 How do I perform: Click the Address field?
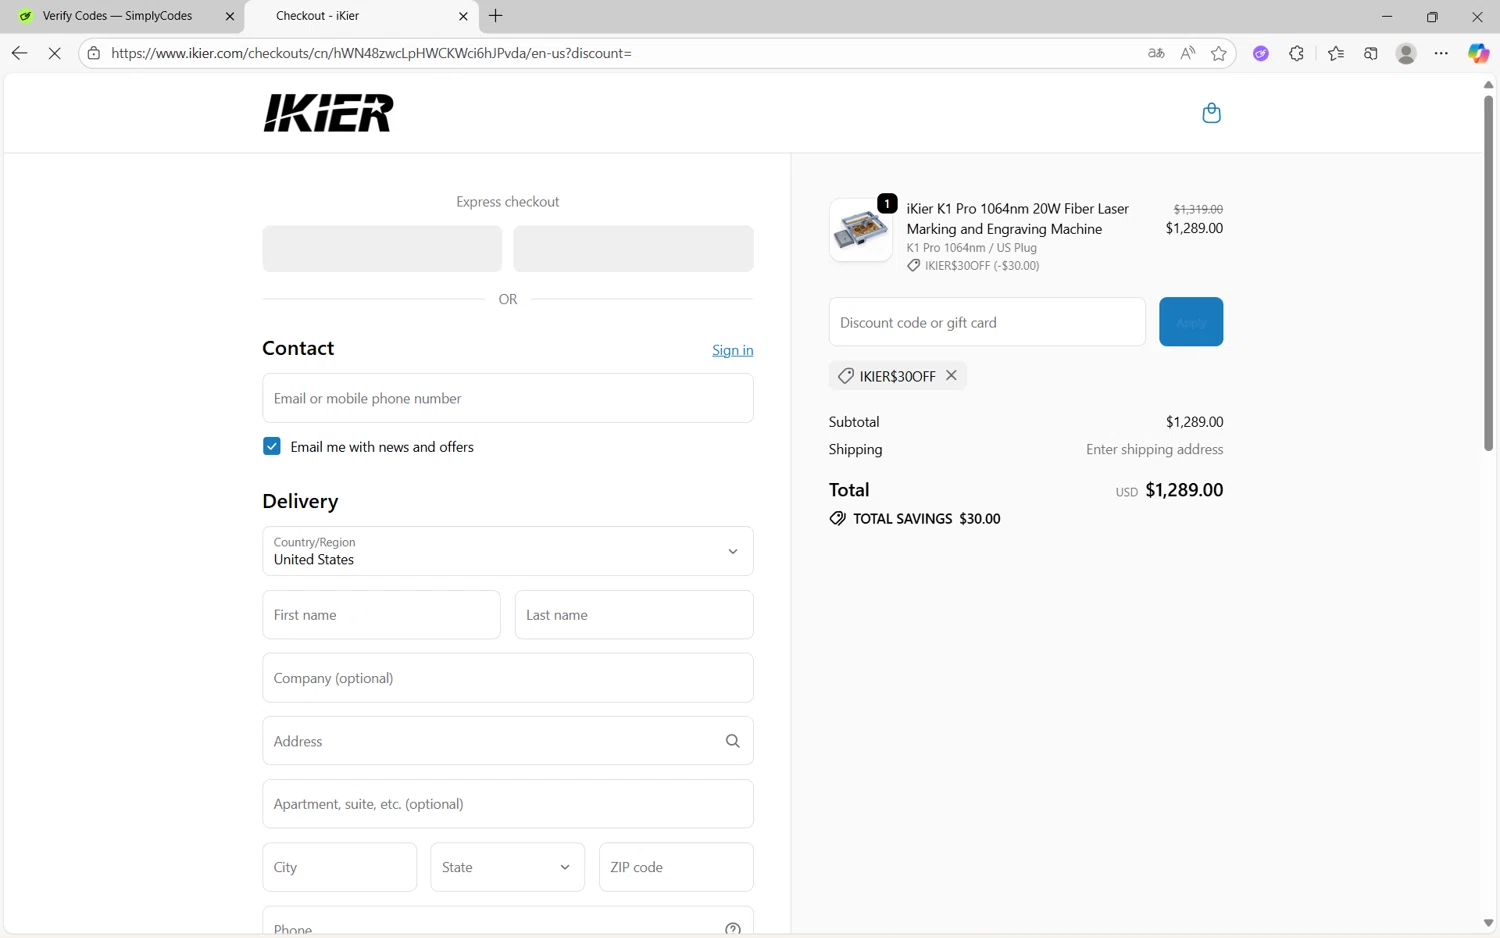pyautogui.click(x=508, y=741)
